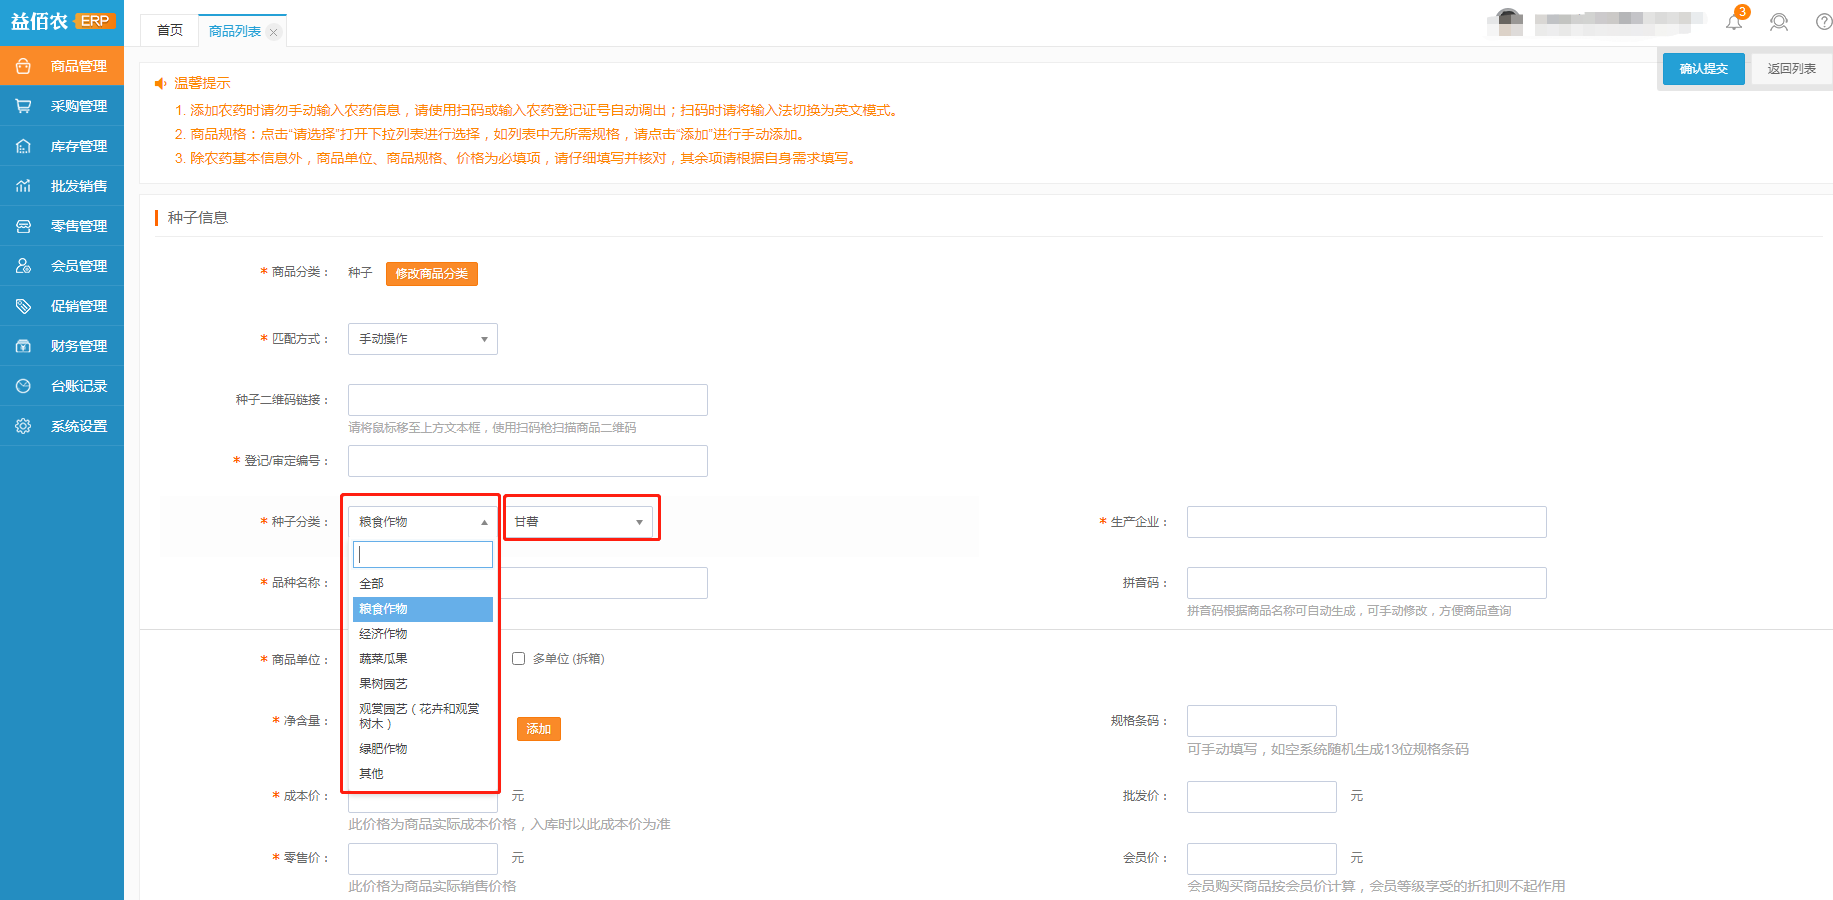The height and width of the screenshot is (900, 1833).
Task: Click the 库存管理 warehouse icon
Action: pyautogui.click(x=23, y=146)
